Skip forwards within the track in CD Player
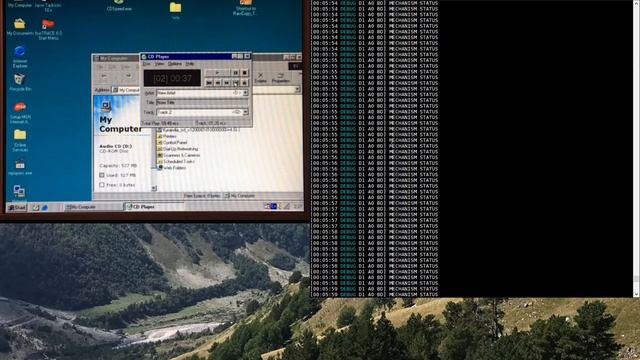The width and height of the screenshot is (640, 360). [227, 83]
